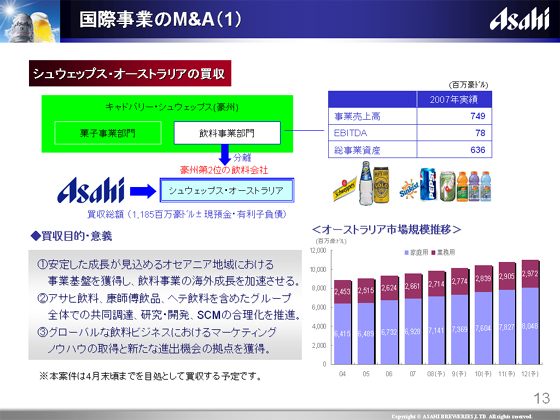Select the blue Asahi logo beside arrow
Image resolution: width=560 pixels, height=420 pixels.
(91, 190)
